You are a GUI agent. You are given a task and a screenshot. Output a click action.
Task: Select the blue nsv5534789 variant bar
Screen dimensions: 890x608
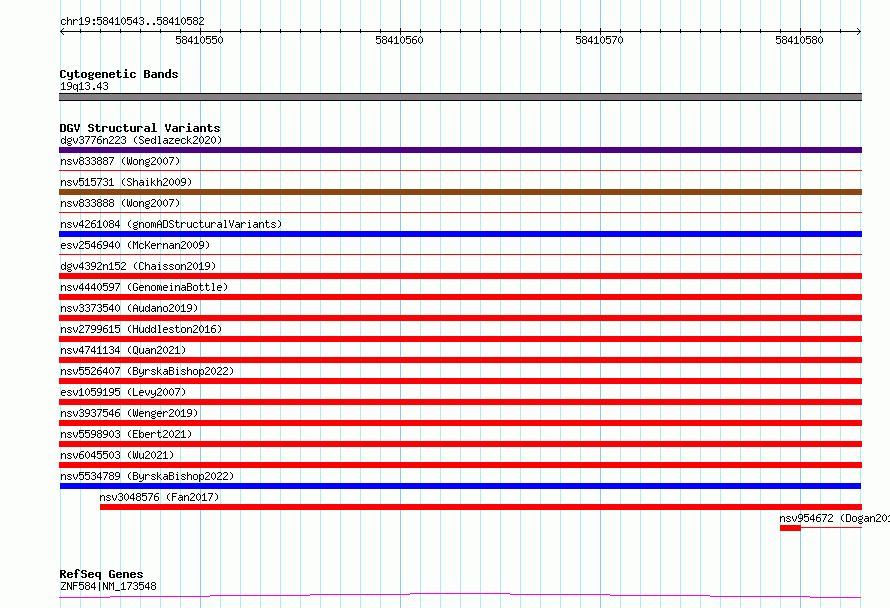[460, 486]
